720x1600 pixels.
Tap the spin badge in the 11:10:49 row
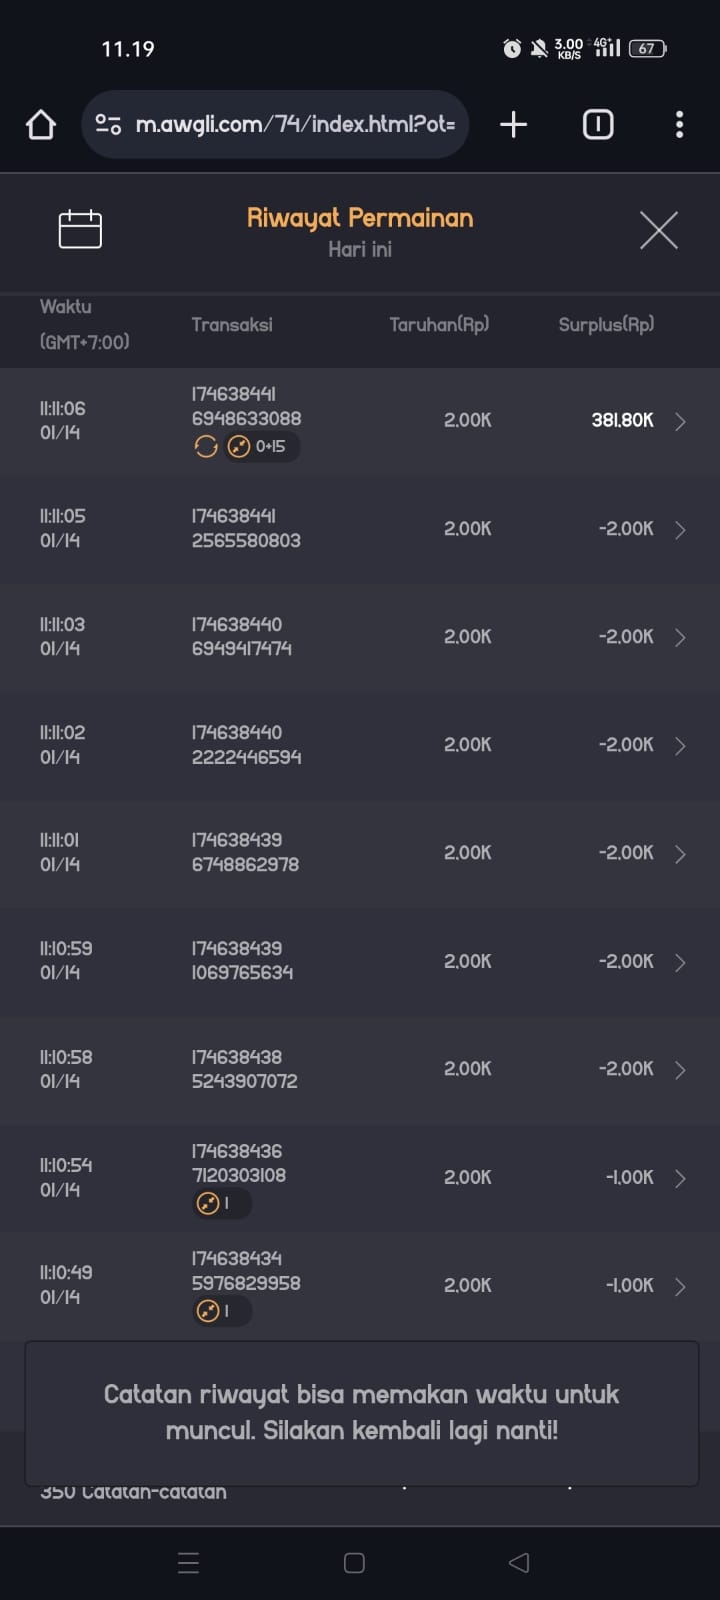tap(220, 1310)
